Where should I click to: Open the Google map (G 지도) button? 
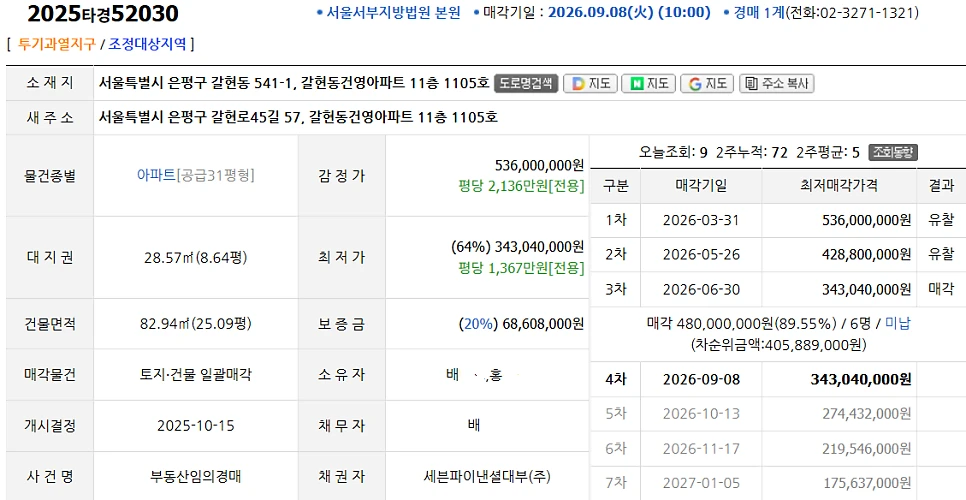[707, 84]
